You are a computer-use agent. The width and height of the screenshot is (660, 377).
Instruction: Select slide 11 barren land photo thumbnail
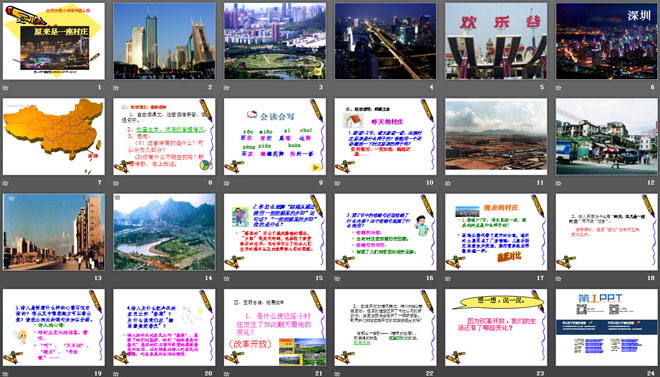(x=496, y=137)
